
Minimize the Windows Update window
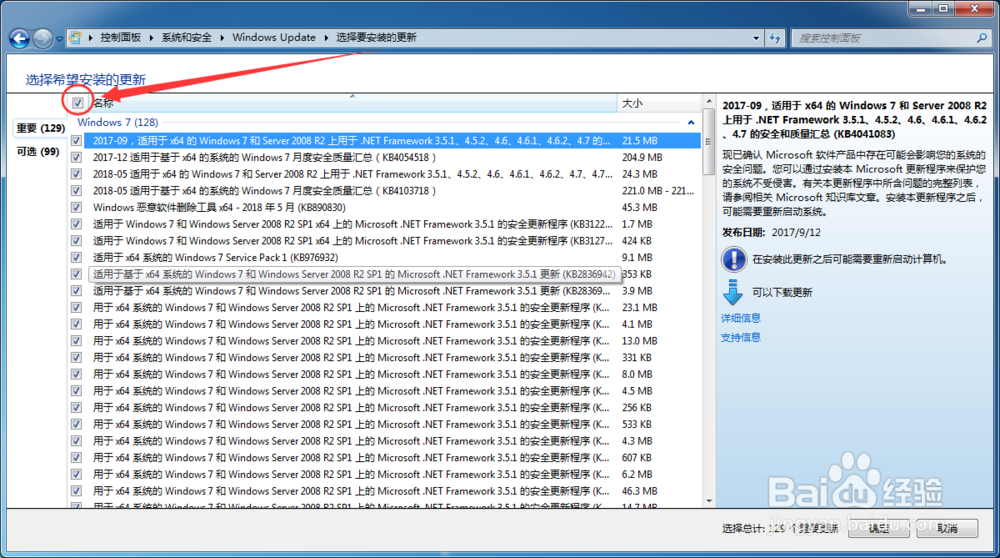tap(920, 9)
